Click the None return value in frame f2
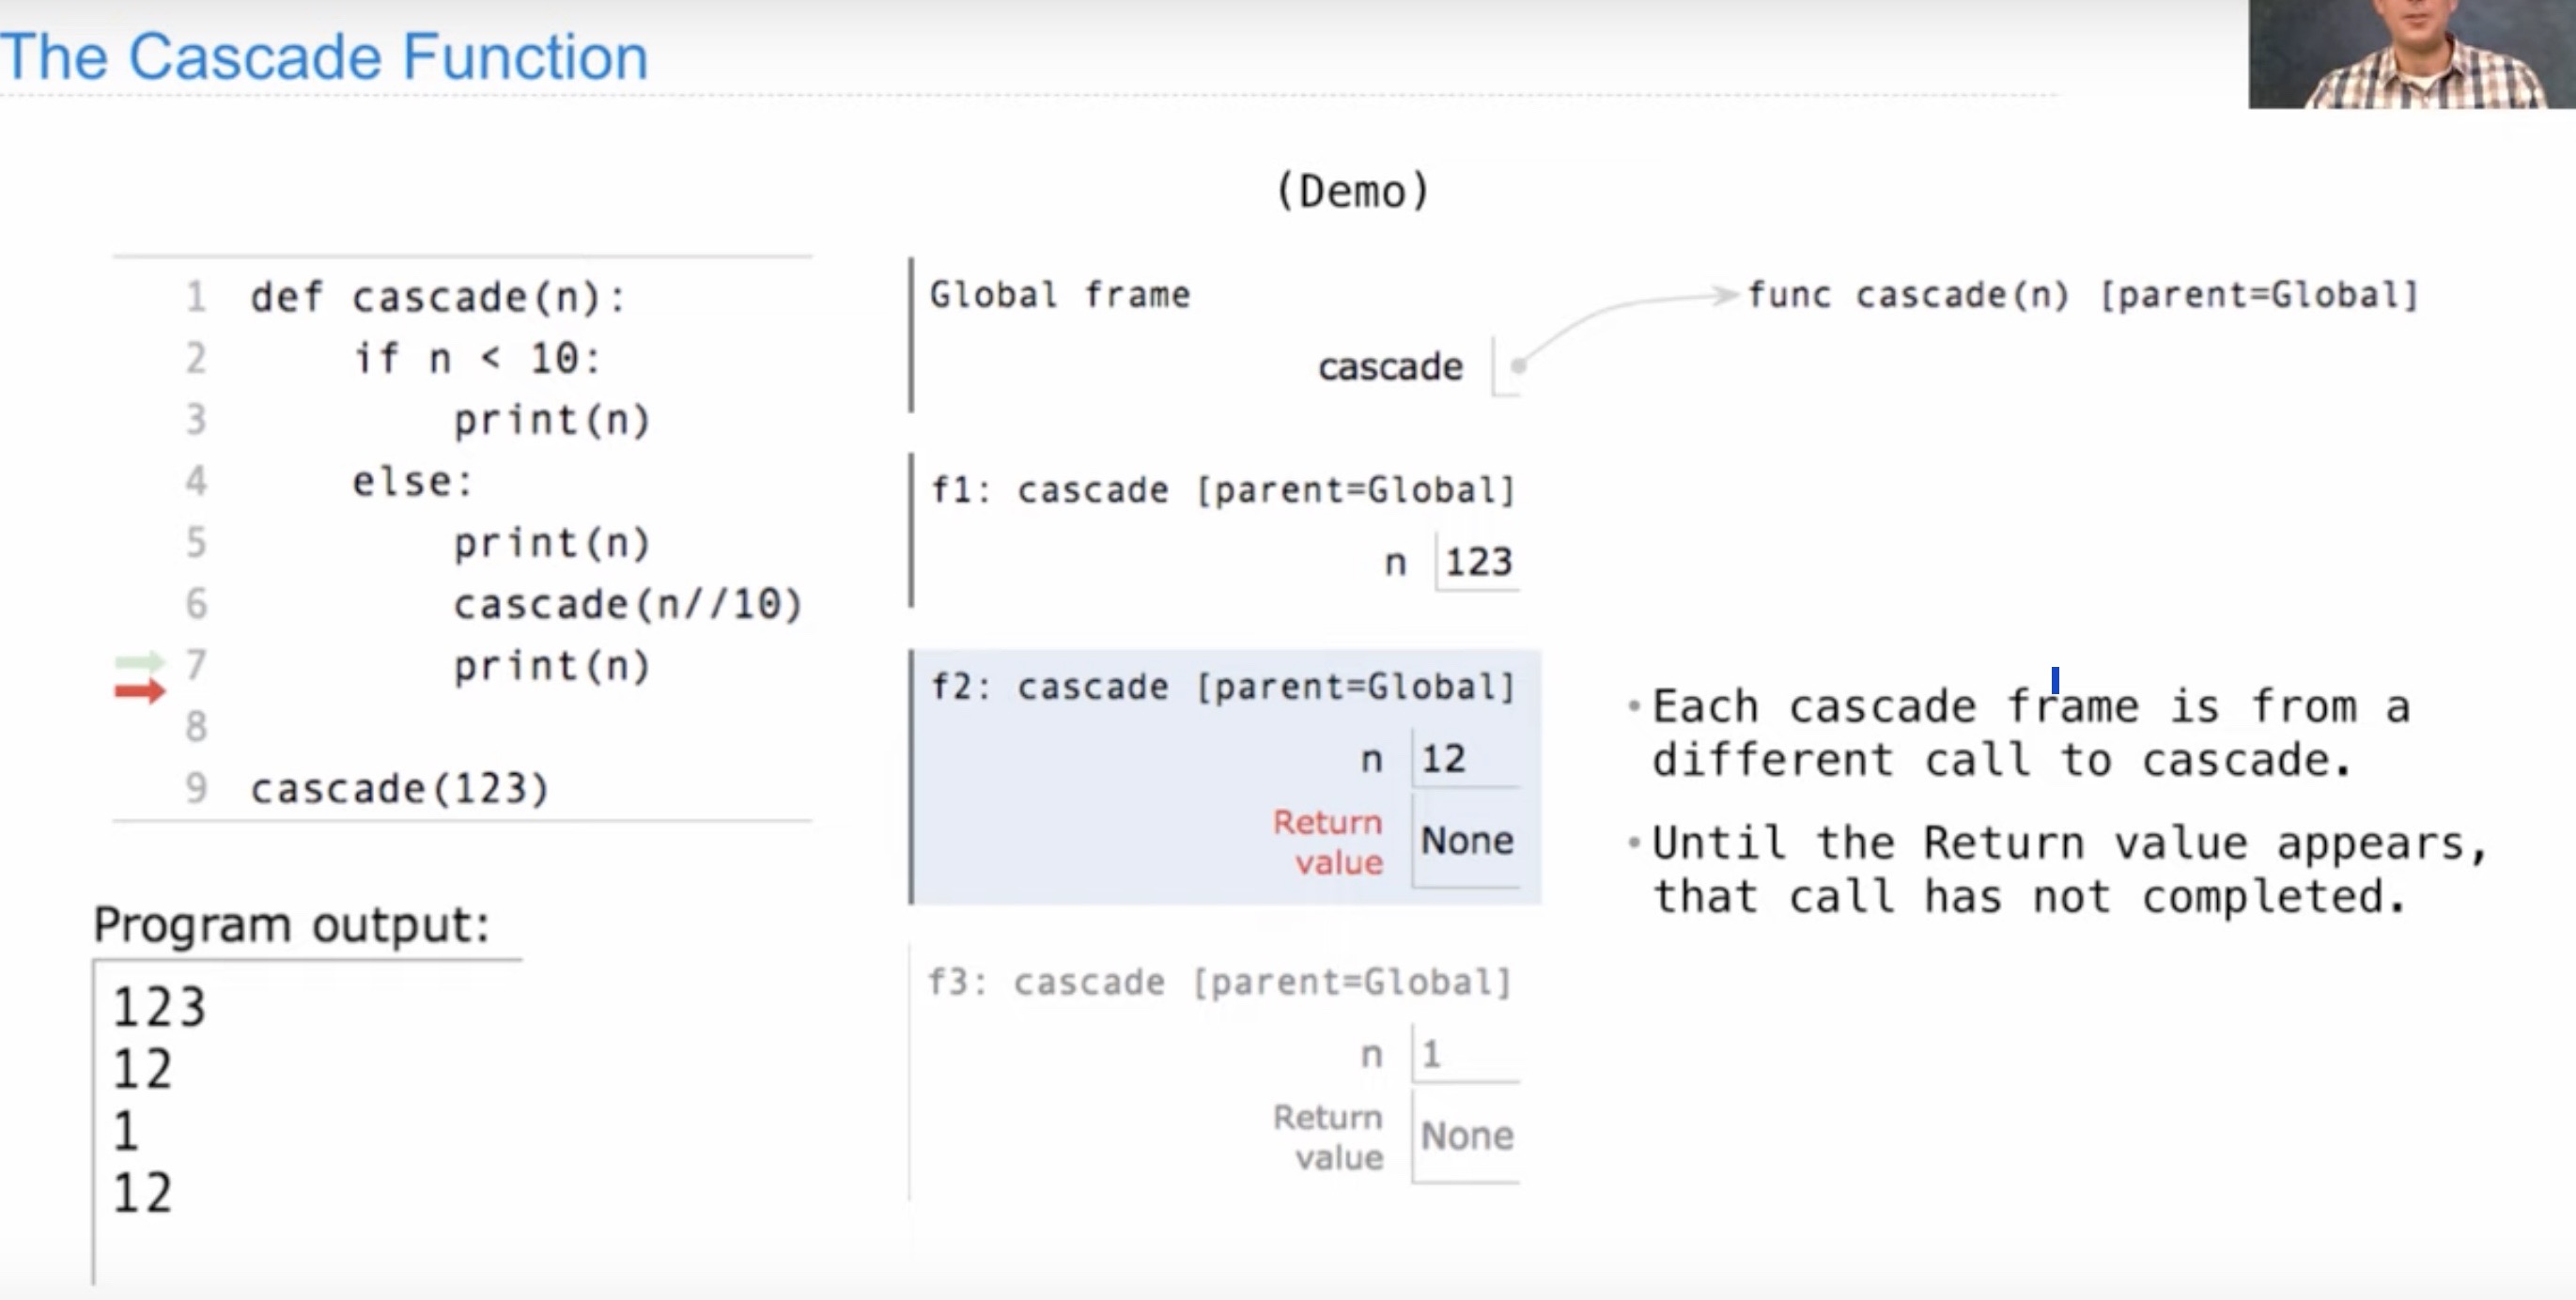This screenshot has height=1300, width=2576. click(x=1467, y=841)
